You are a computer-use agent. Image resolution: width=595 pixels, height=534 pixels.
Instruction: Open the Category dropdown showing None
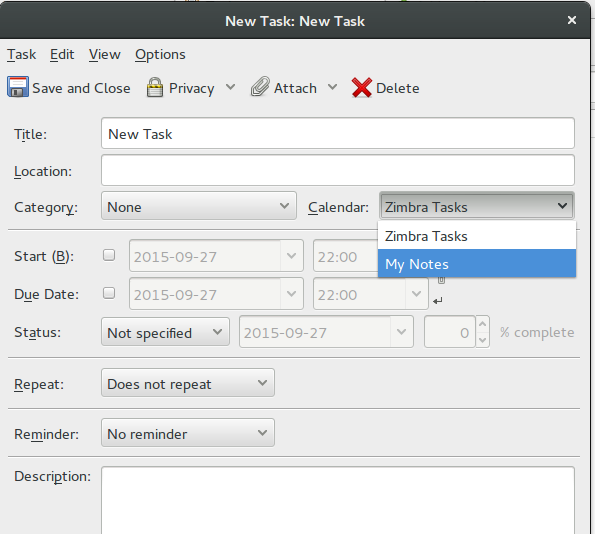click(199, 206)
